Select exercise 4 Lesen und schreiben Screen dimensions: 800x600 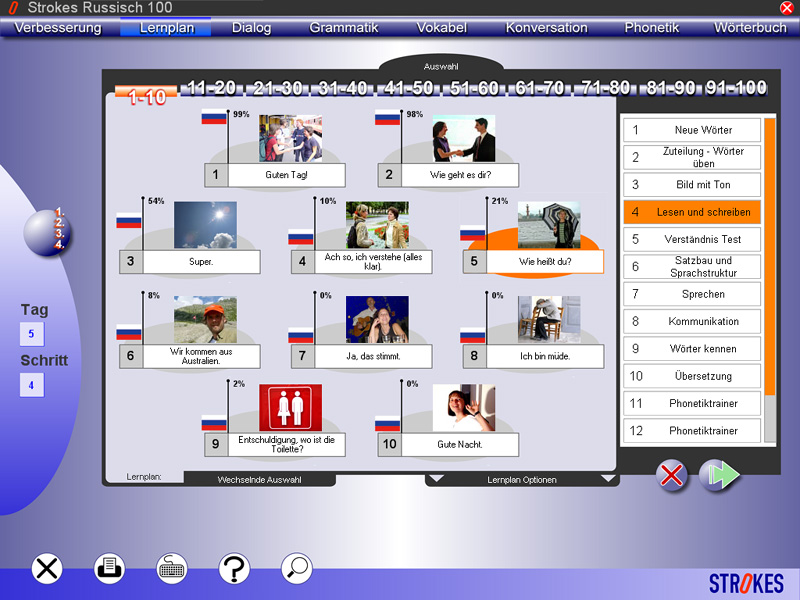click(692, 212)
